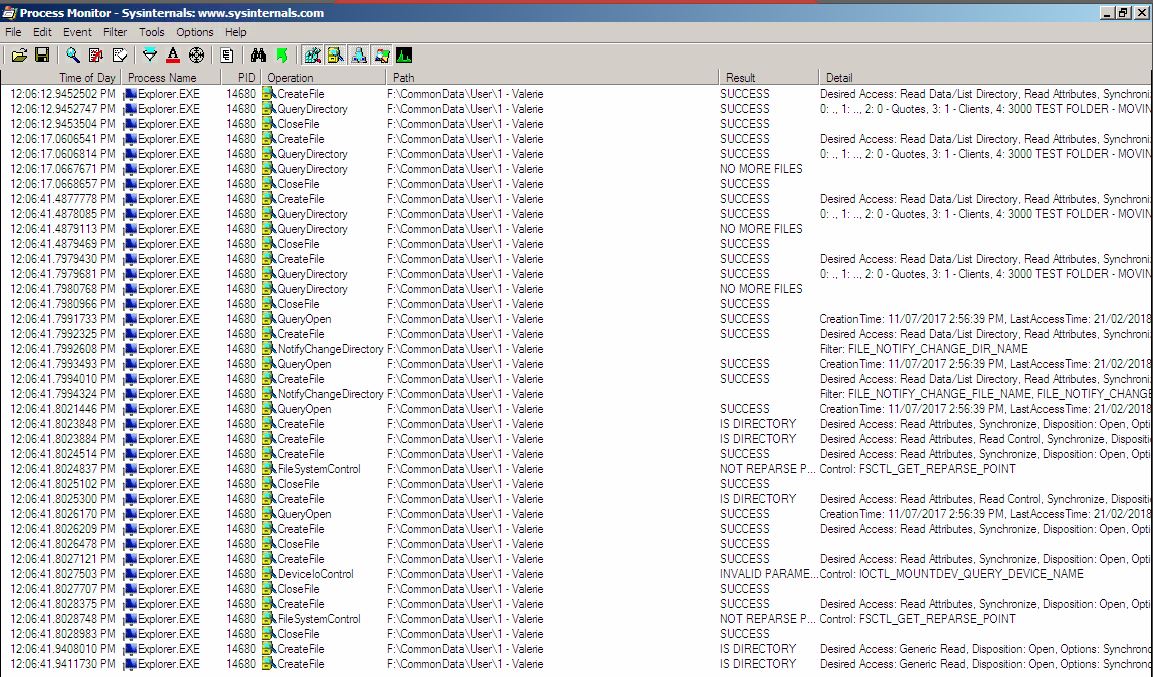Viewport: 1153px width, 677px height.
Task: Toggle Show Process and Thread Activity
Action: click(x=381, y=55)
